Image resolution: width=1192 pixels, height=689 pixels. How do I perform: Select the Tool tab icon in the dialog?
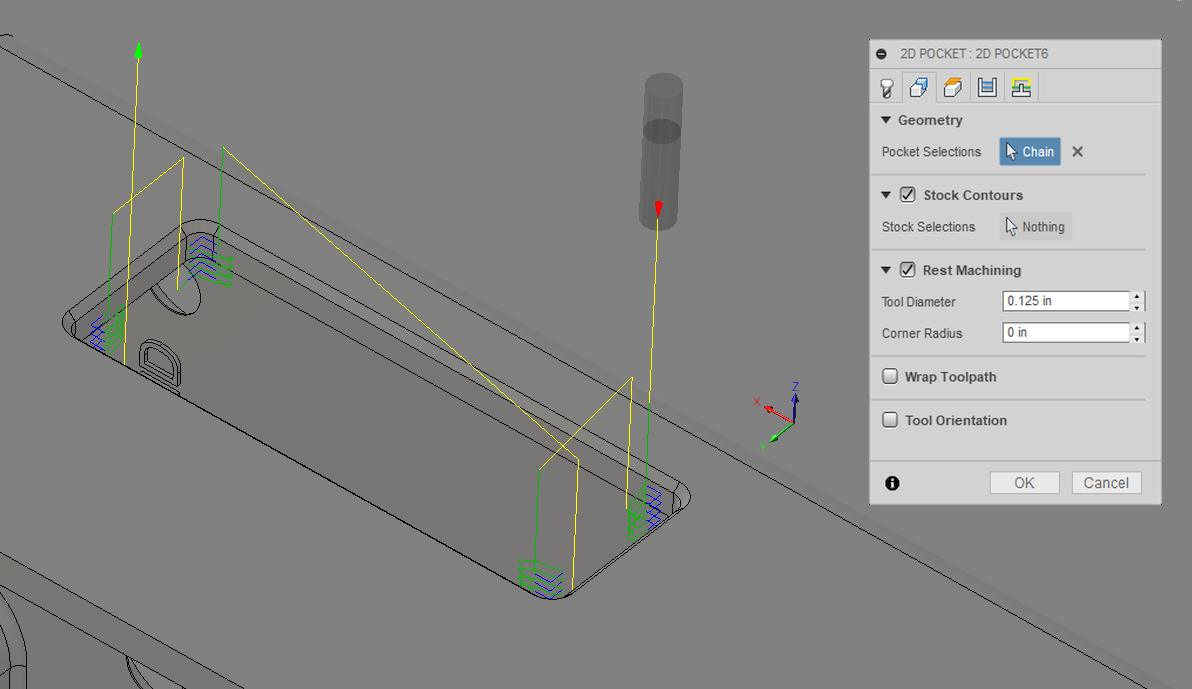[886, 87]
